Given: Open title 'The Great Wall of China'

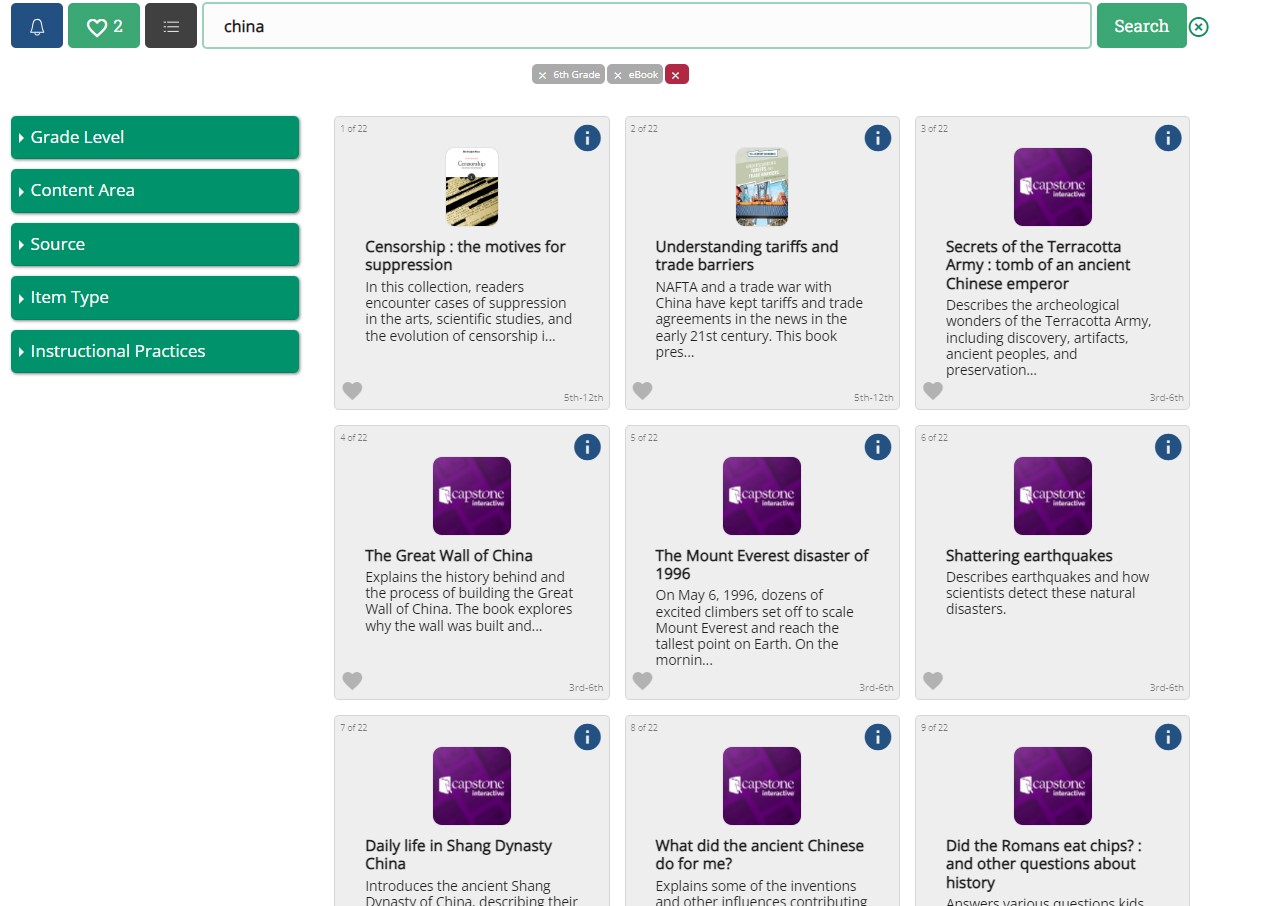Looking at the screenshot, I should pos(449,556).
